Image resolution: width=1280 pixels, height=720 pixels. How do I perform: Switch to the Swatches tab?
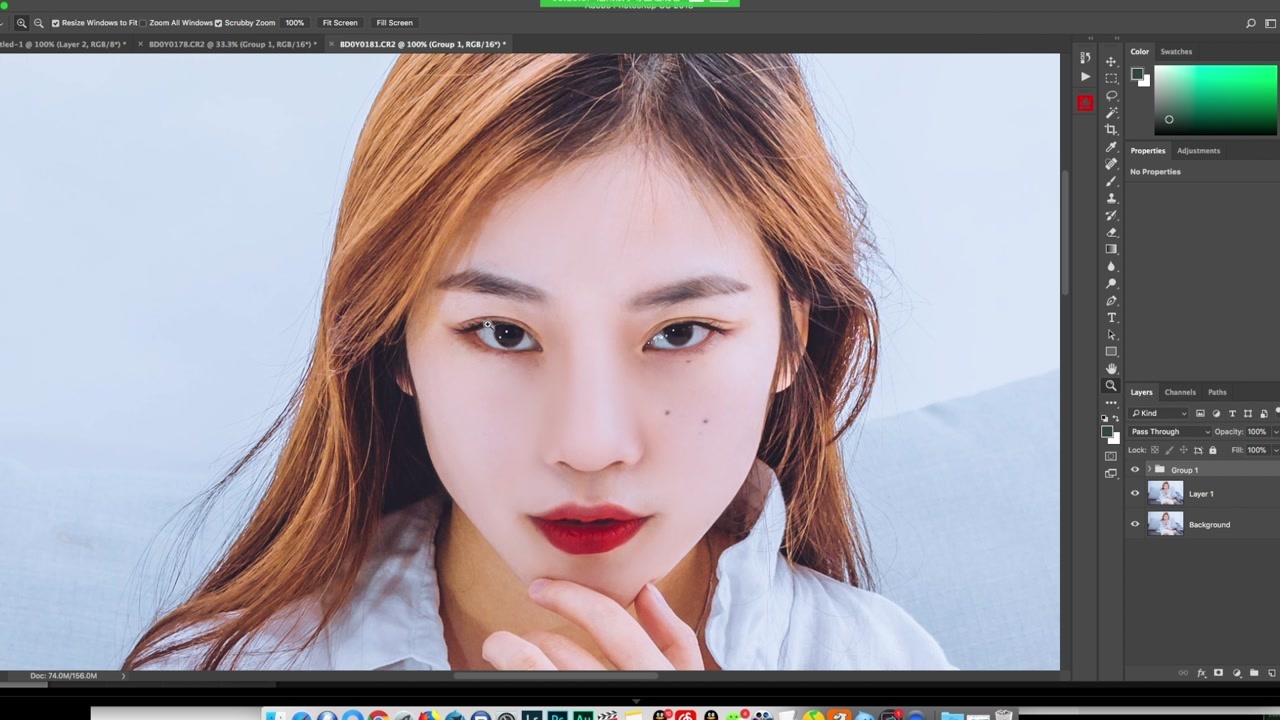pos(1176,51)
